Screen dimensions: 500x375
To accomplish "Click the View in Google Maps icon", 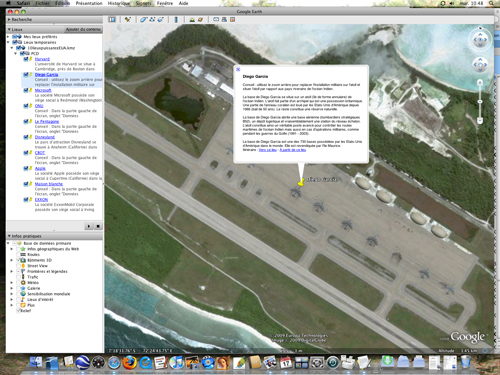I will [233, 20].
